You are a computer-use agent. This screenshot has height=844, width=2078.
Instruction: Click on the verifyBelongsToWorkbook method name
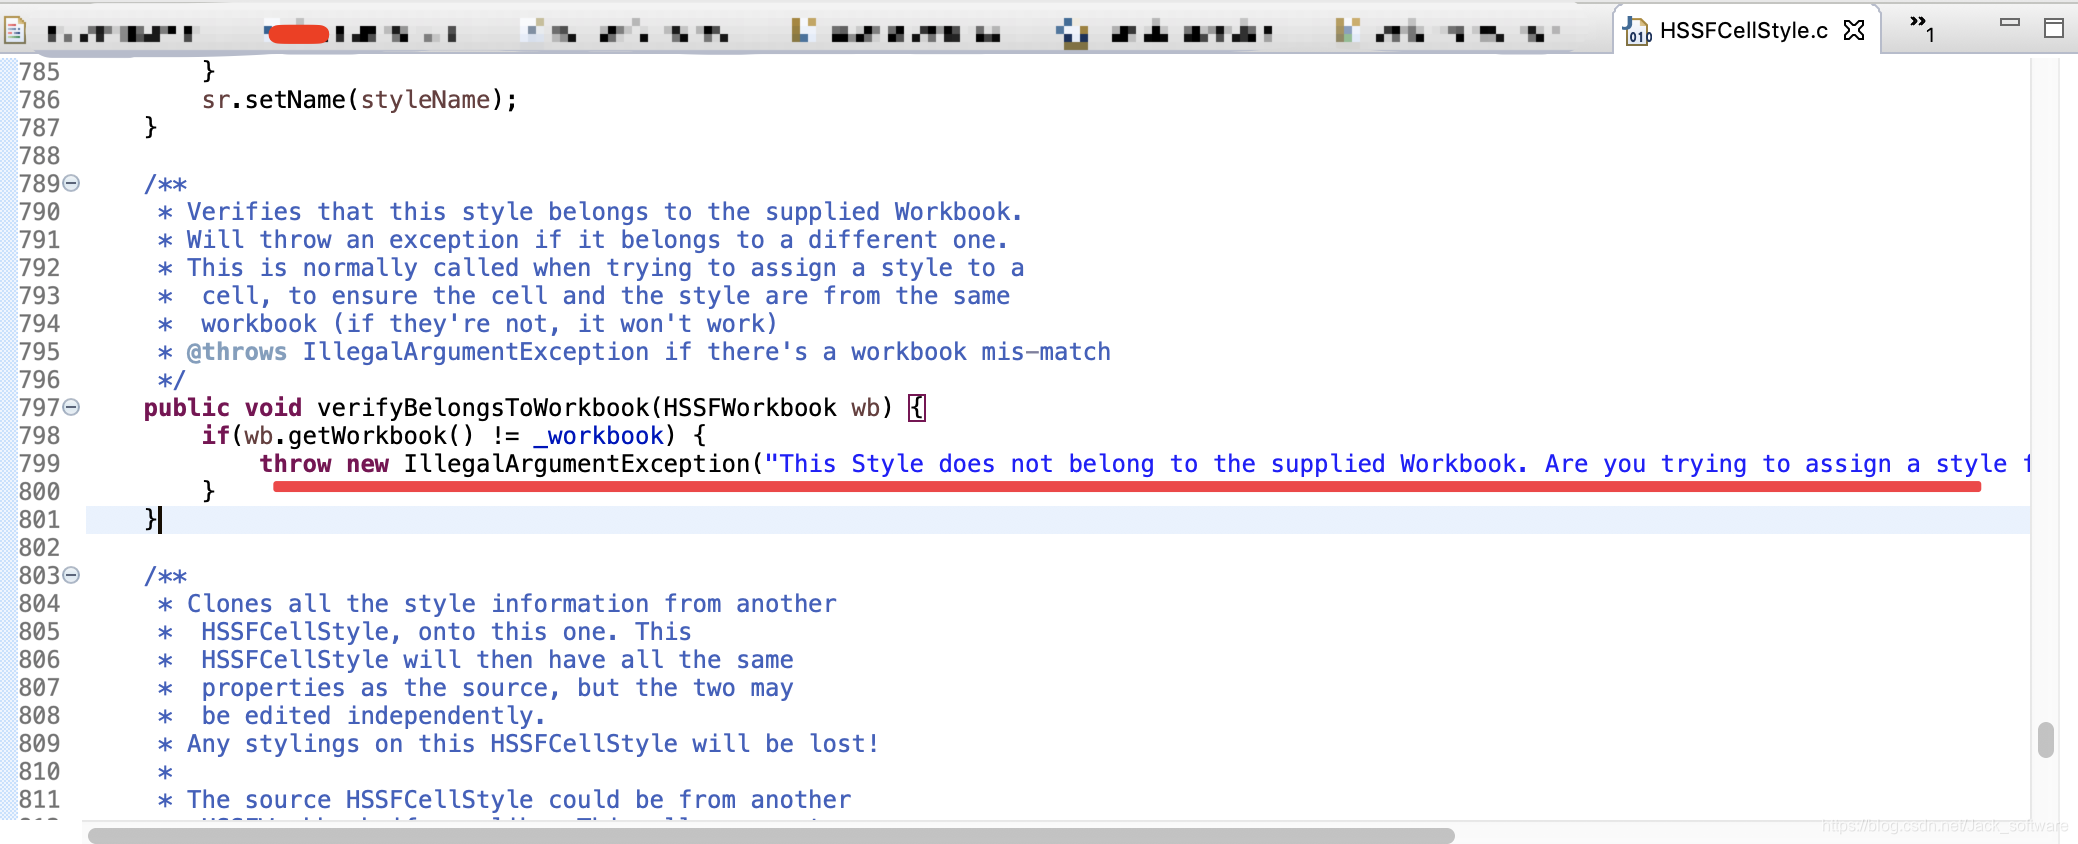pyautogui.click(x=483, y=408)
